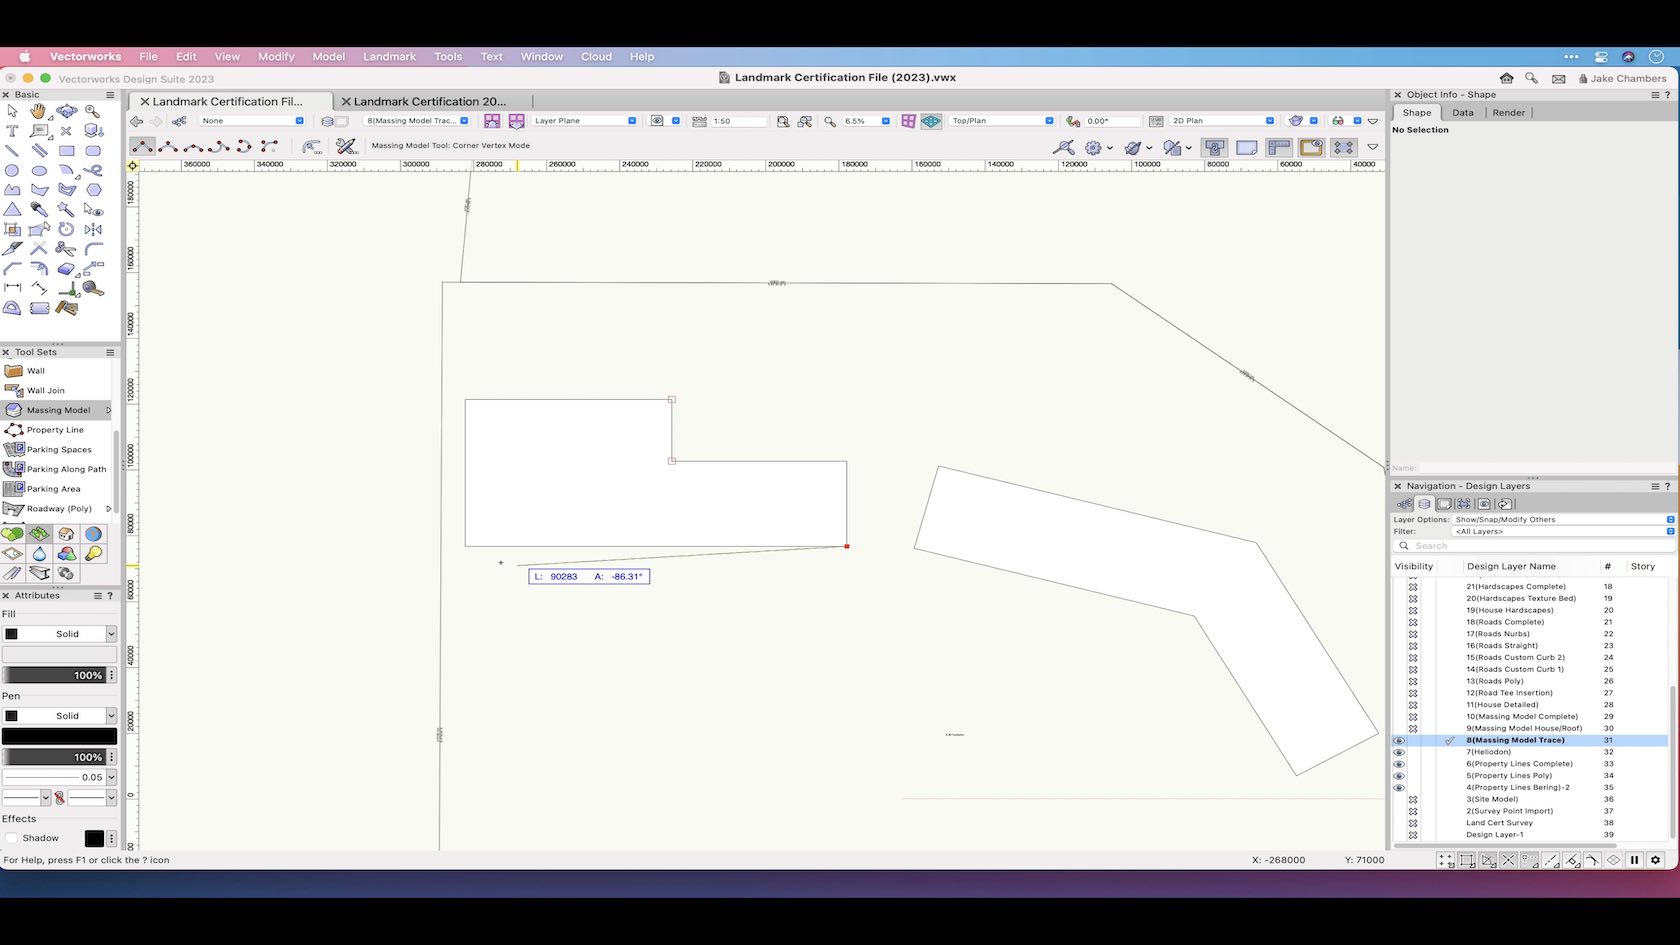The height and width of the screenshot is (945, 1680).
Task: Select the Rectangle tool
Action: click(66, 150)
